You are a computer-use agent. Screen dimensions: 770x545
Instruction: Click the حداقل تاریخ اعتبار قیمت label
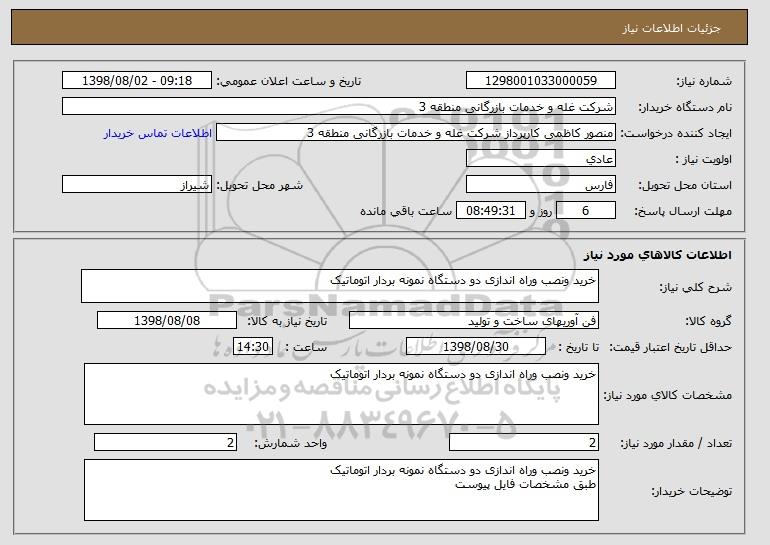671,348
